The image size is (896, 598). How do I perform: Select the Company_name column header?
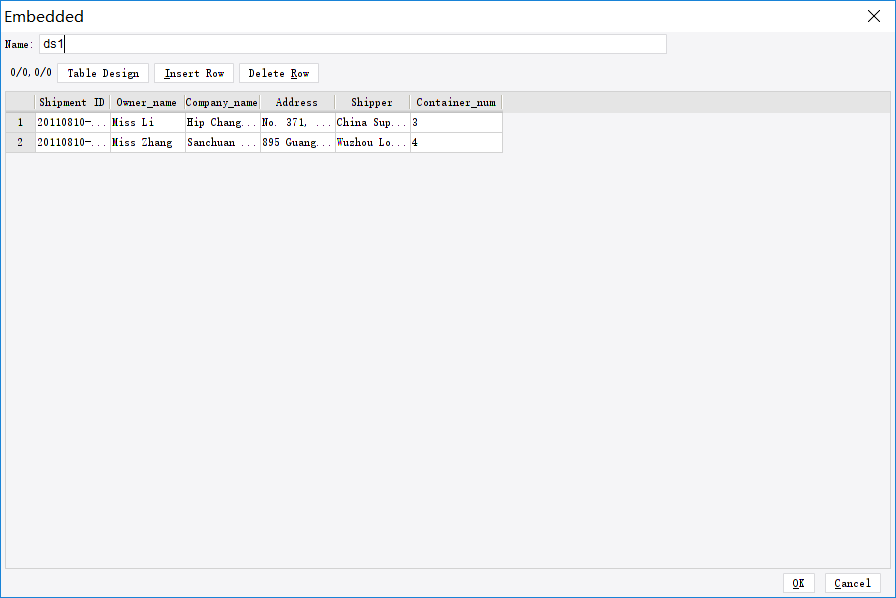click(221, 102)
